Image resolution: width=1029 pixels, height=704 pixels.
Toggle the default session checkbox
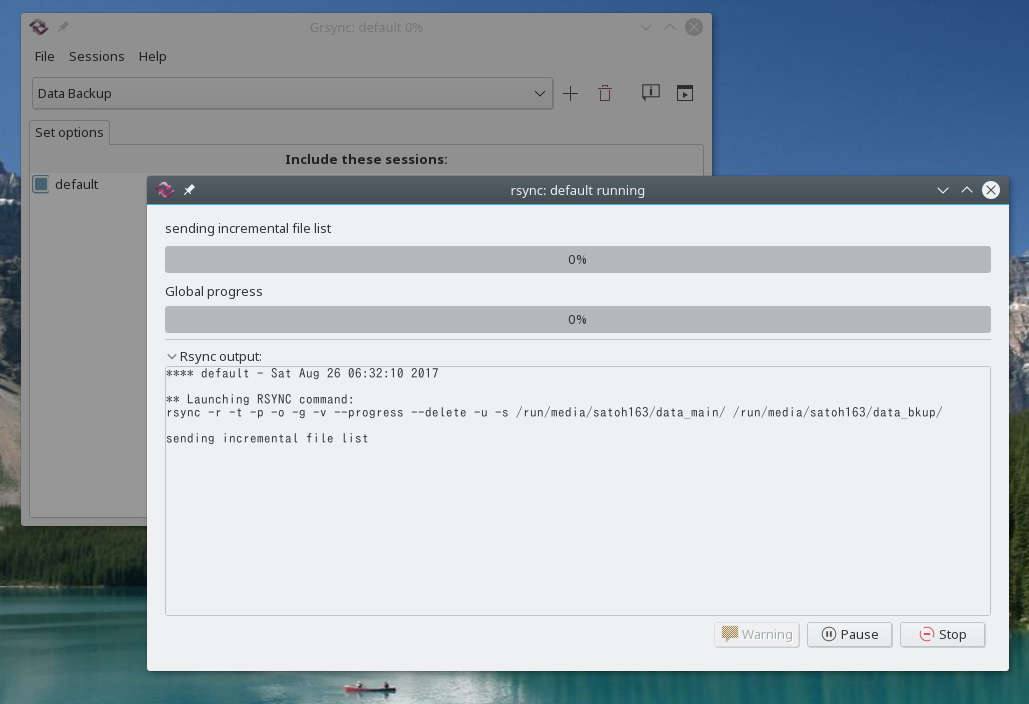(x=41, y=184)
